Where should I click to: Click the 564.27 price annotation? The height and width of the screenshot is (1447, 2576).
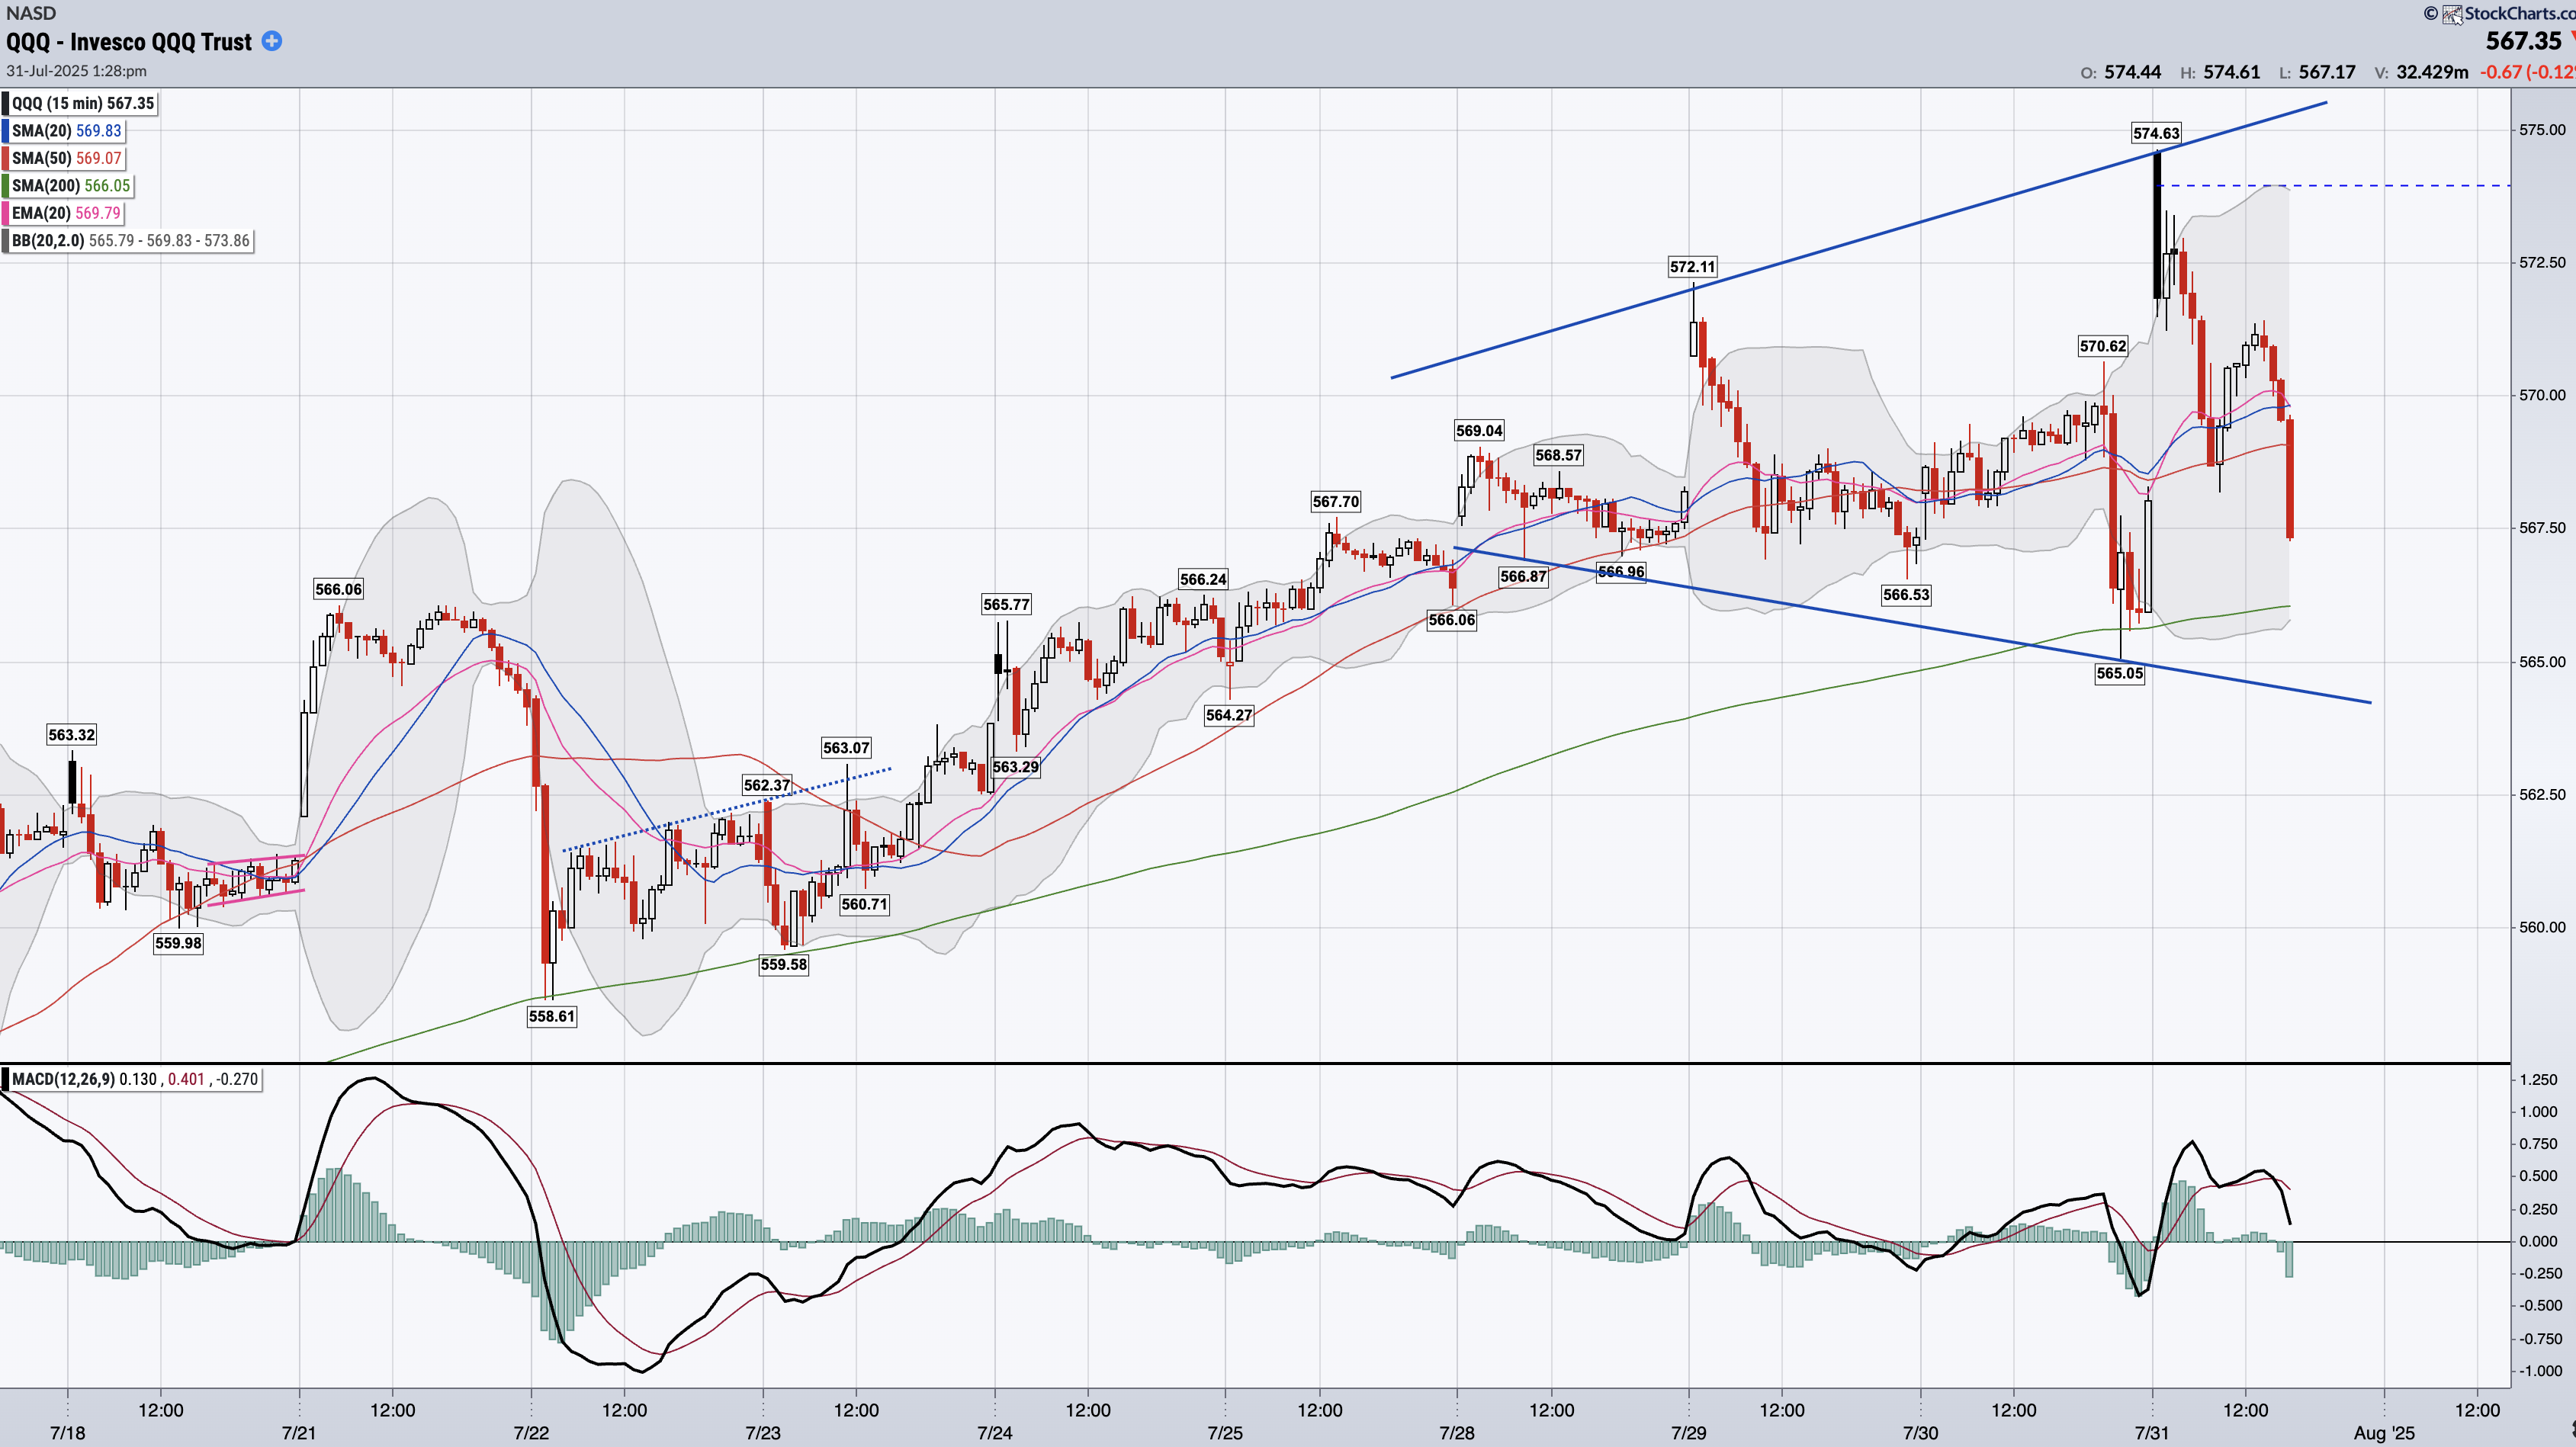(1229, 715)
